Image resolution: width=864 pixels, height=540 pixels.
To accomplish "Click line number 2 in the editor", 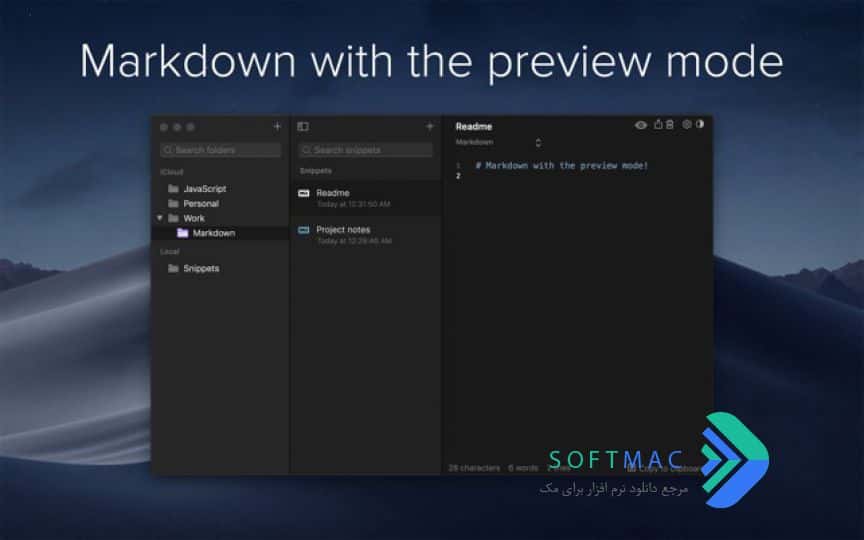I will [458, 176].
